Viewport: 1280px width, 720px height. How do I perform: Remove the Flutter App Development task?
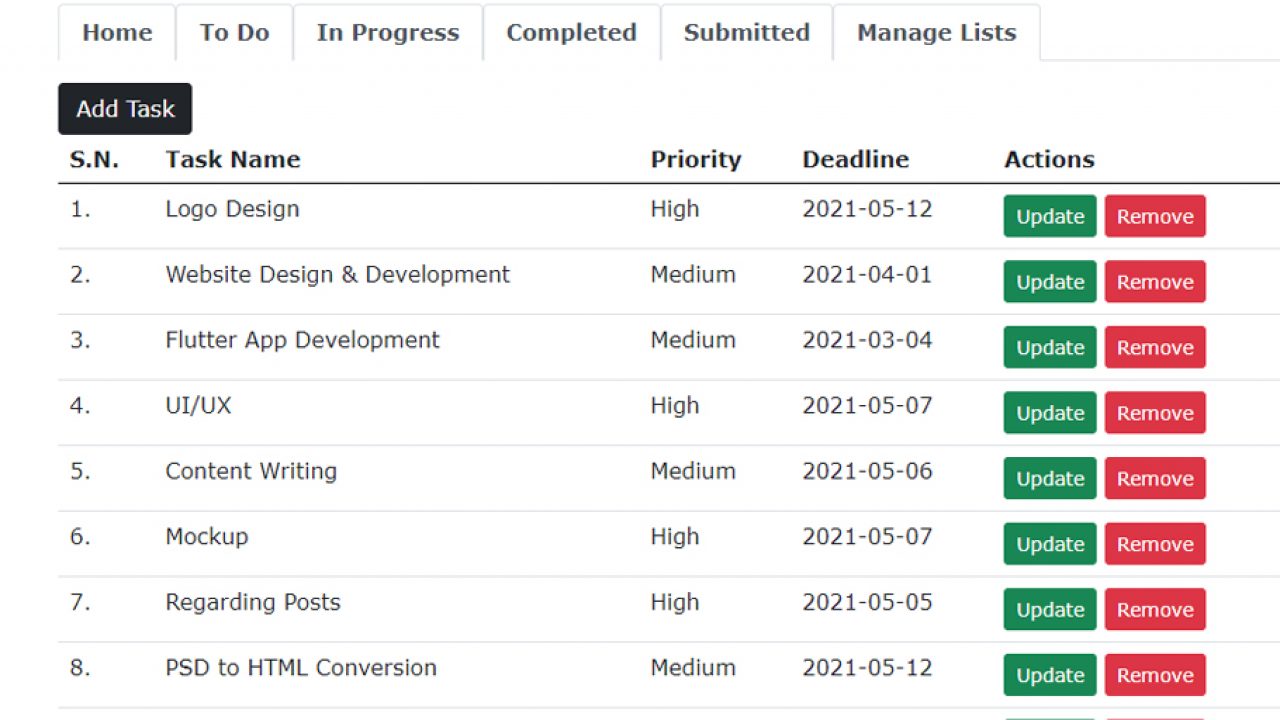click(x=1155, y=347)
